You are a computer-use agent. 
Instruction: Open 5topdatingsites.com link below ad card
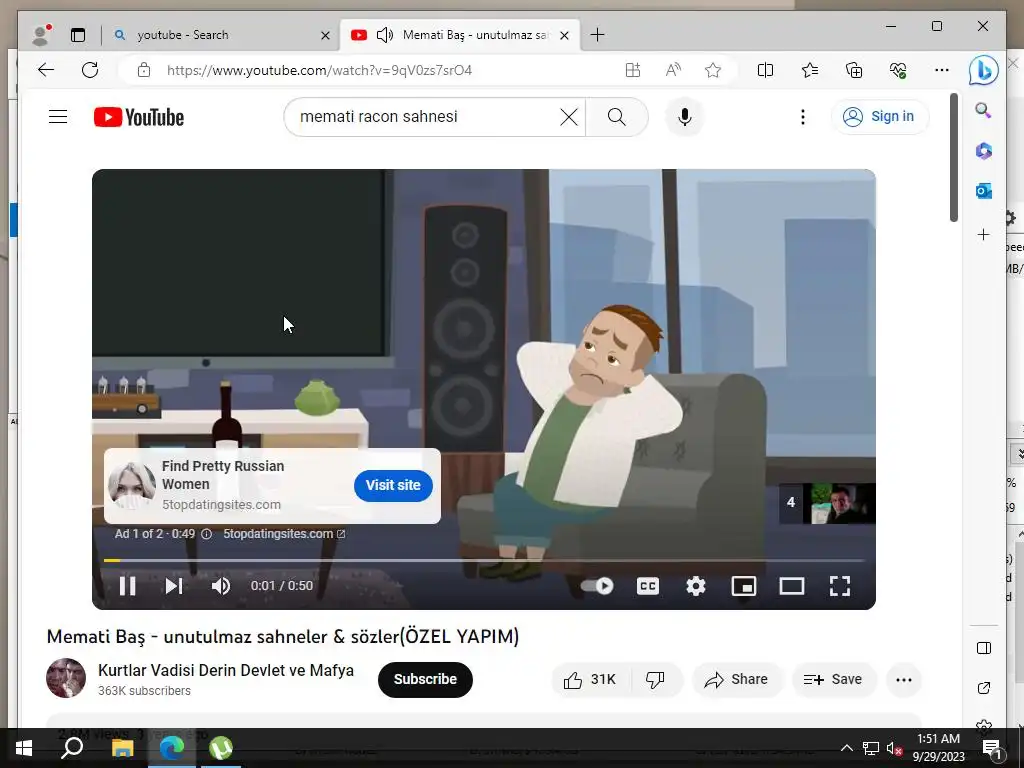(x=284, y=534)
